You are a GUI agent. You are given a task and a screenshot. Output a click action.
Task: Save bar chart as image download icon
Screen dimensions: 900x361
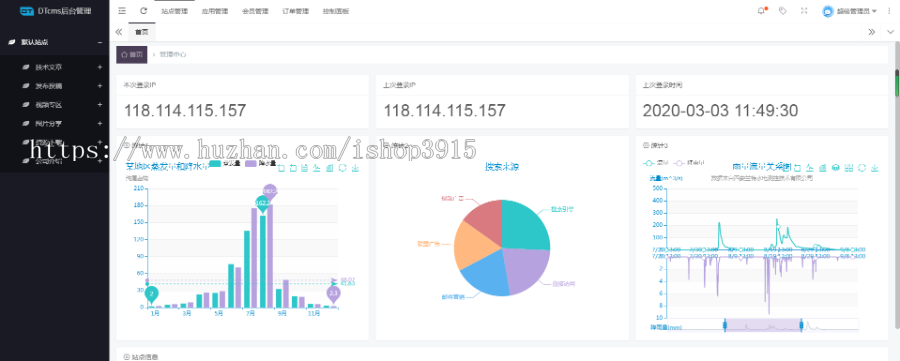[x=355, y=168]
